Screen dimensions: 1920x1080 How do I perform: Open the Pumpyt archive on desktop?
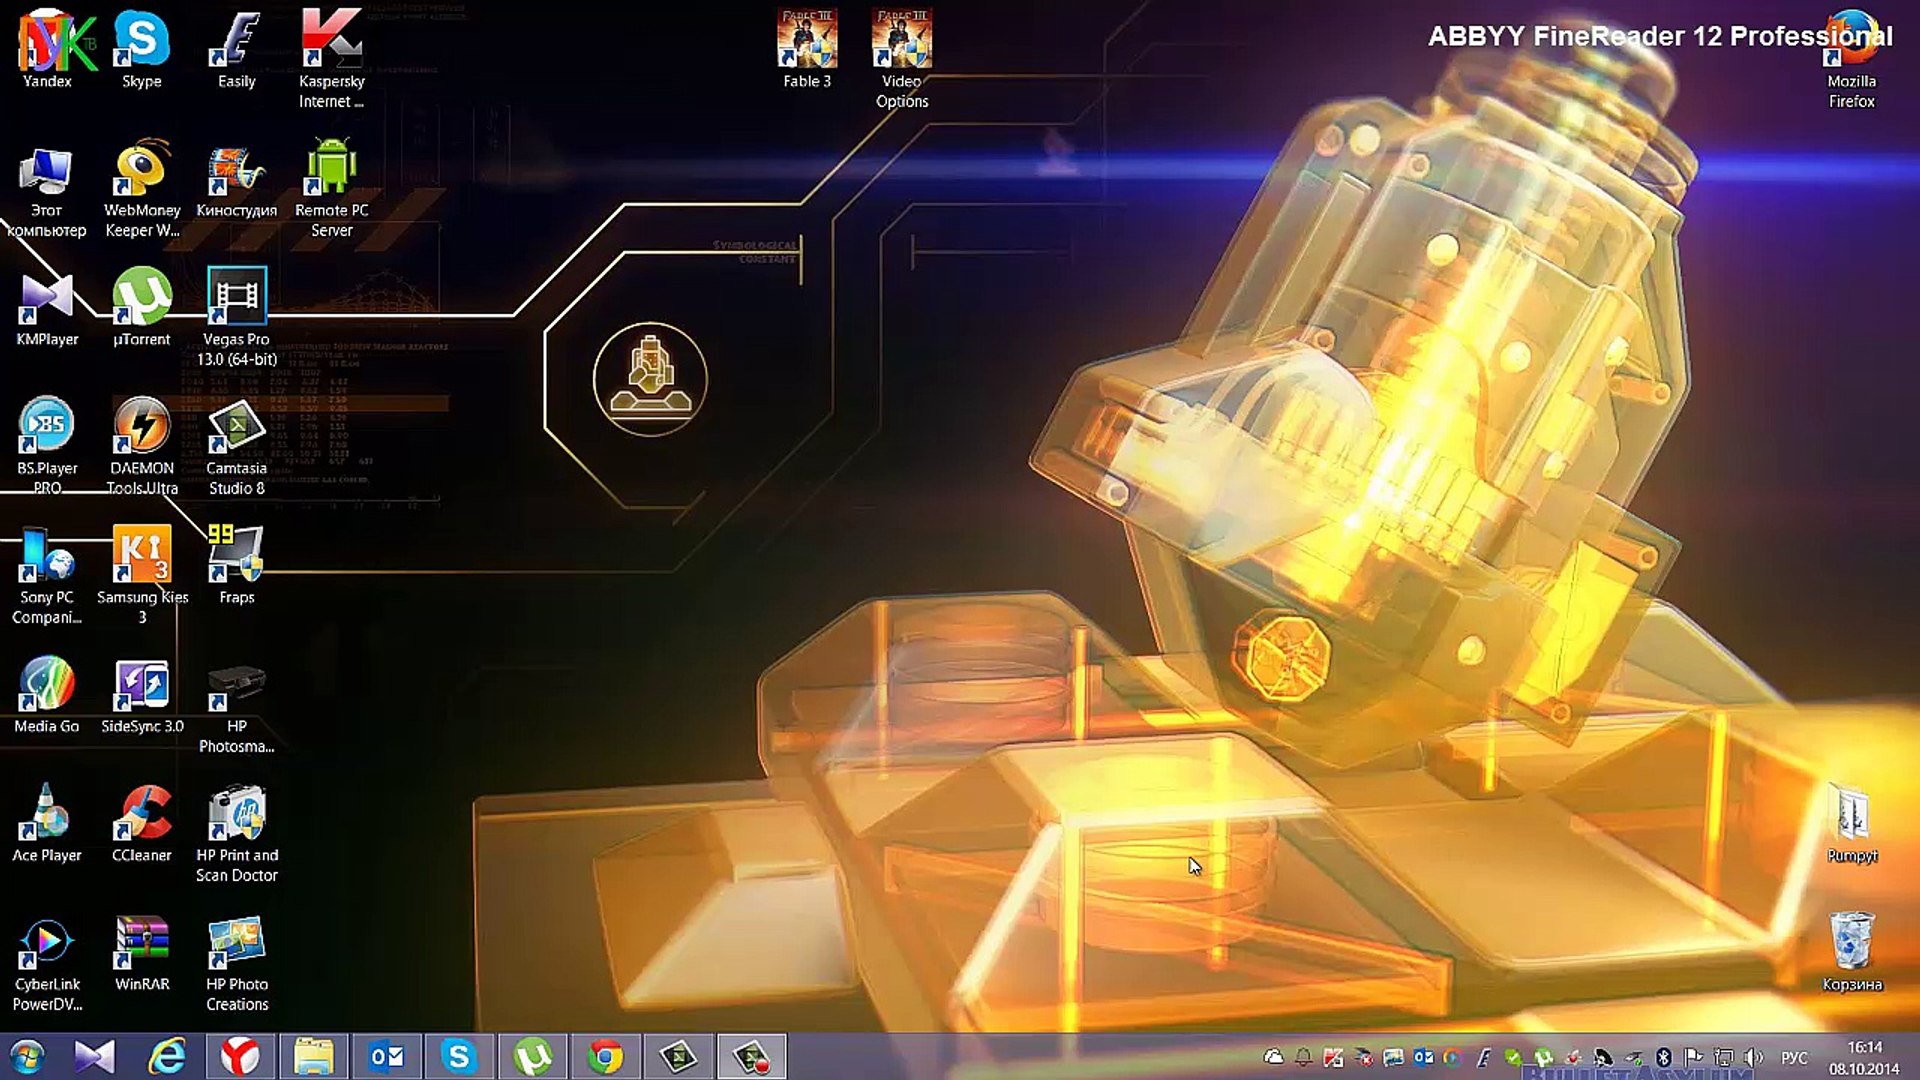pos(1852,825)
